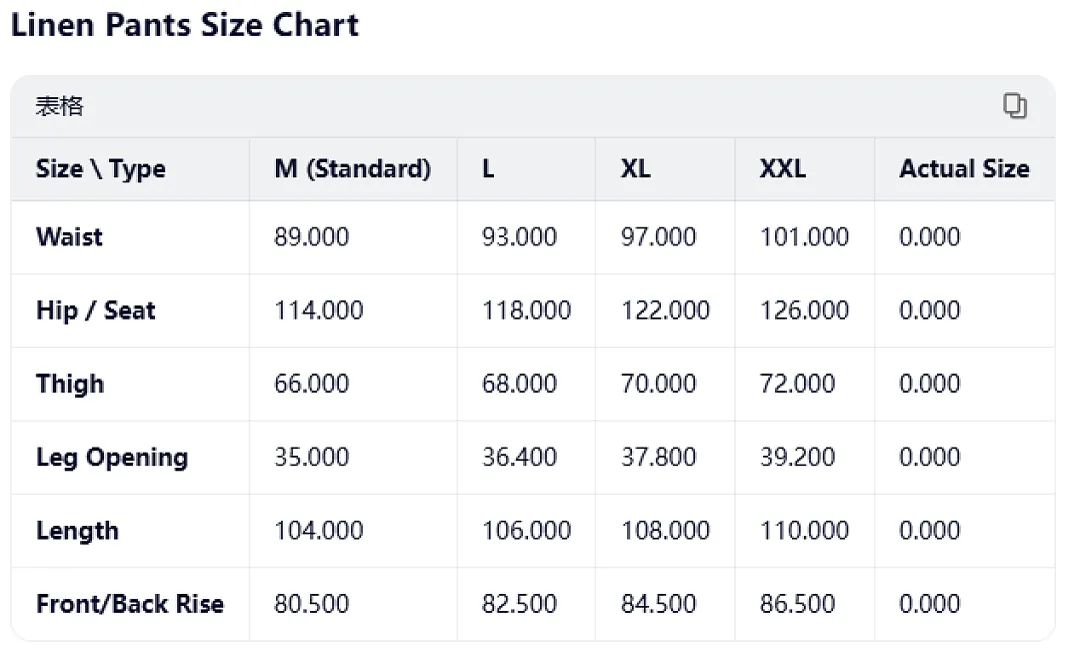1080x652 pixels.
Task: Click the 118.000 hip value
Action: (x=526, y=311)
